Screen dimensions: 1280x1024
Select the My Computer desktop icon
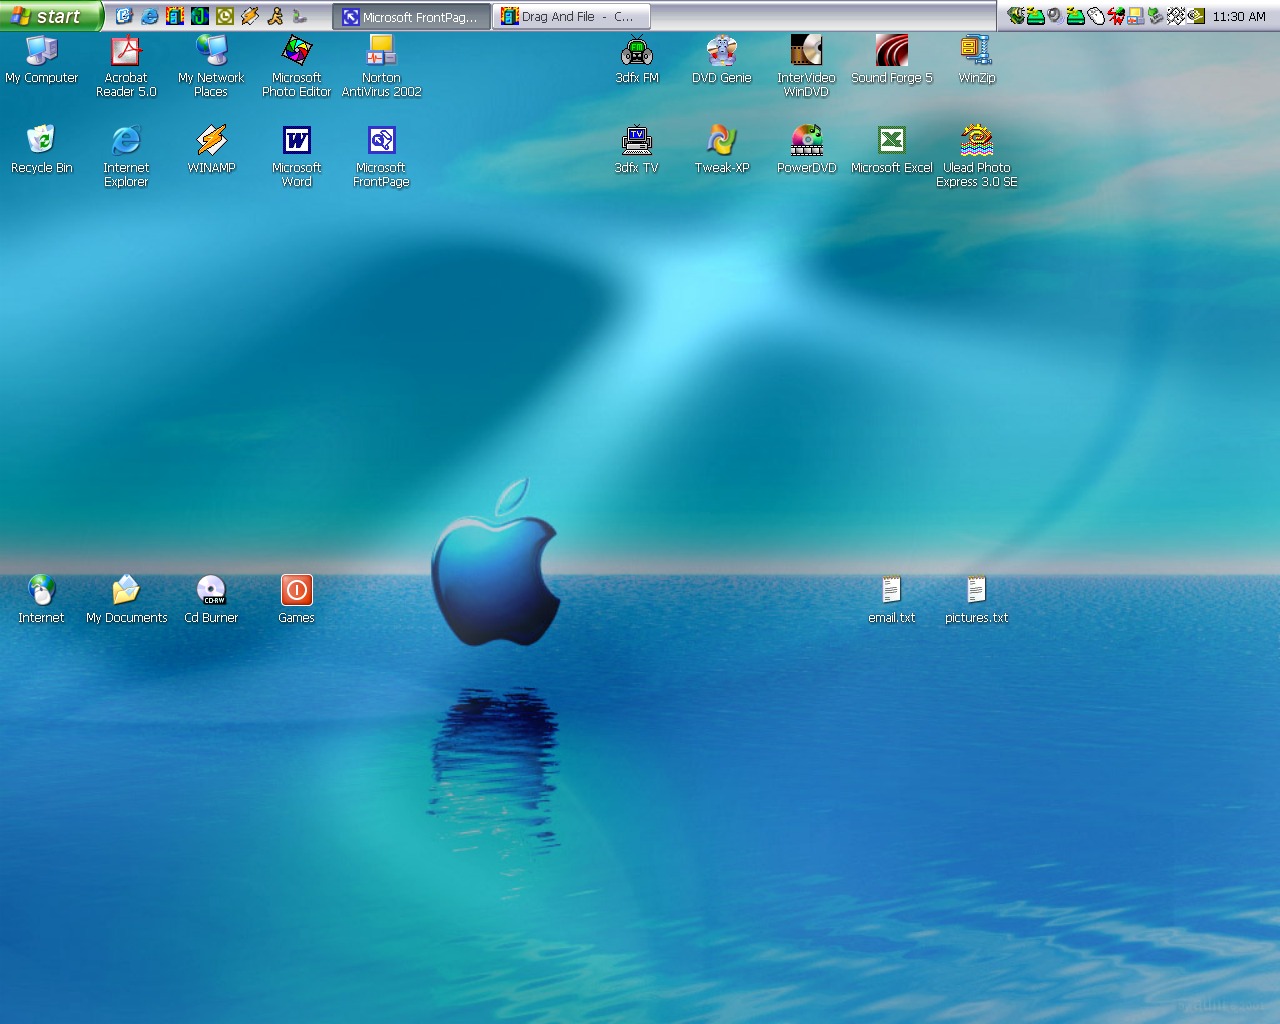point(41,60)
